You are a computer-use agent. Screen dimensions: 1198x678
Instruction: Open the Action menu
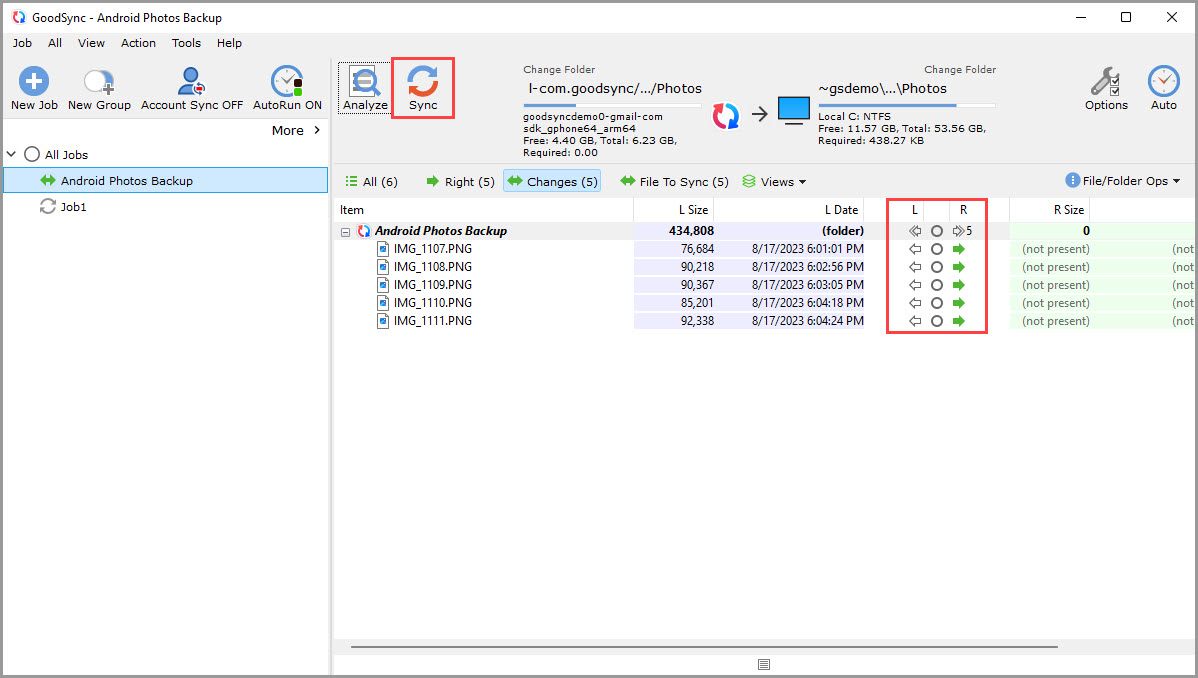click(138, 43)
